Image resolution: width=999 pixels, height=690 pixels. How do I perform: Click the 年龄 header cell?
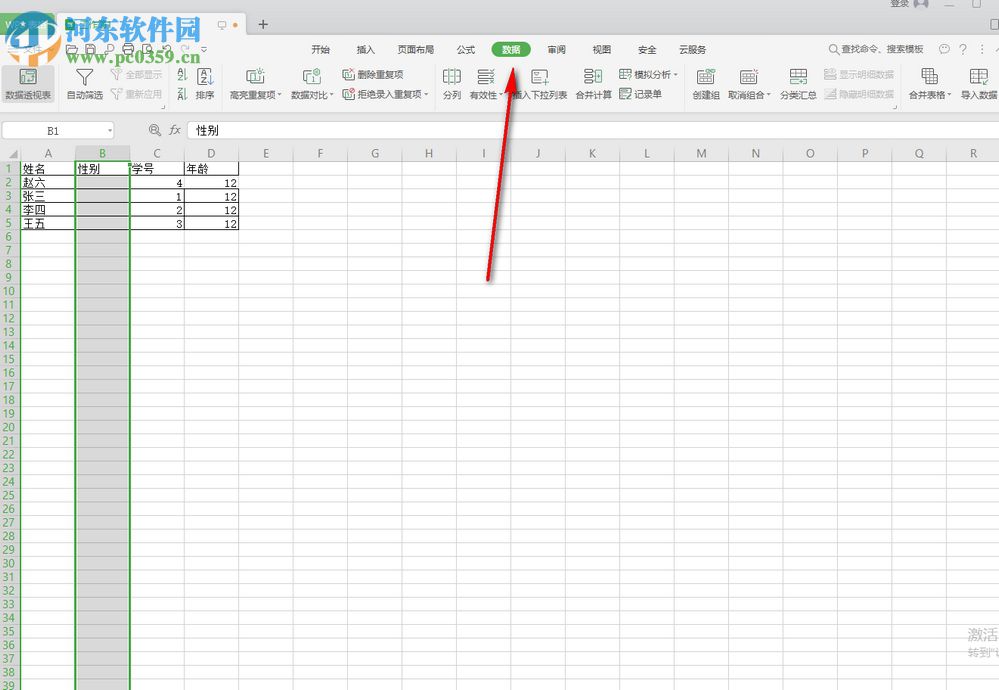(x=212, y=169)
